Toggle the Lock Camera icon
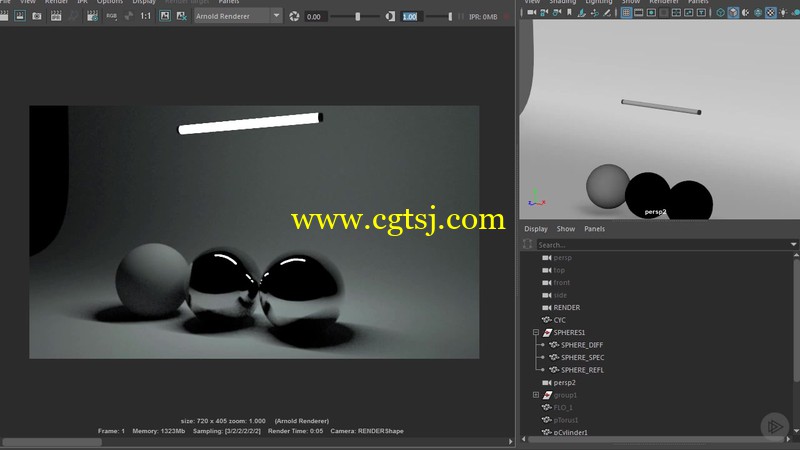This screenshot has height=450, width=800. (x=544, y=13)
